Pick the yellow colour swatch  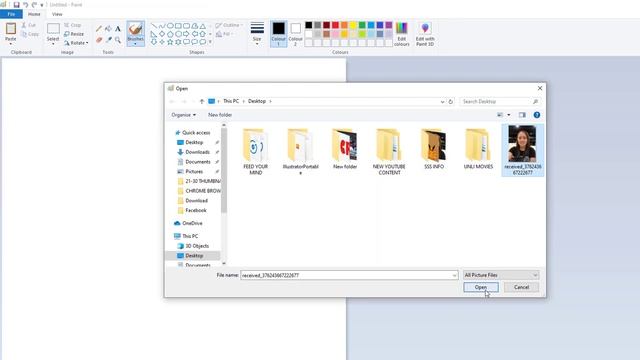tap(353, 25)
